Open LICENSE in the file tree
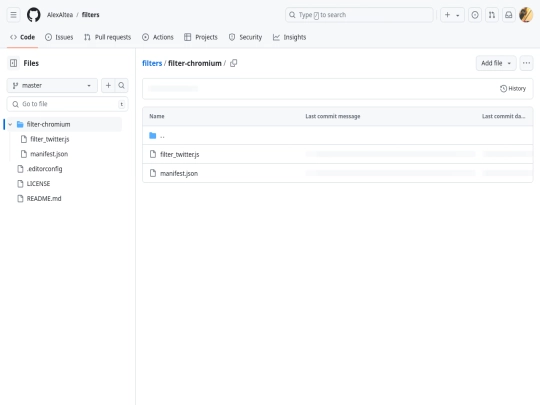The height and width of the screenshot is (405, 540). (38, 184)
